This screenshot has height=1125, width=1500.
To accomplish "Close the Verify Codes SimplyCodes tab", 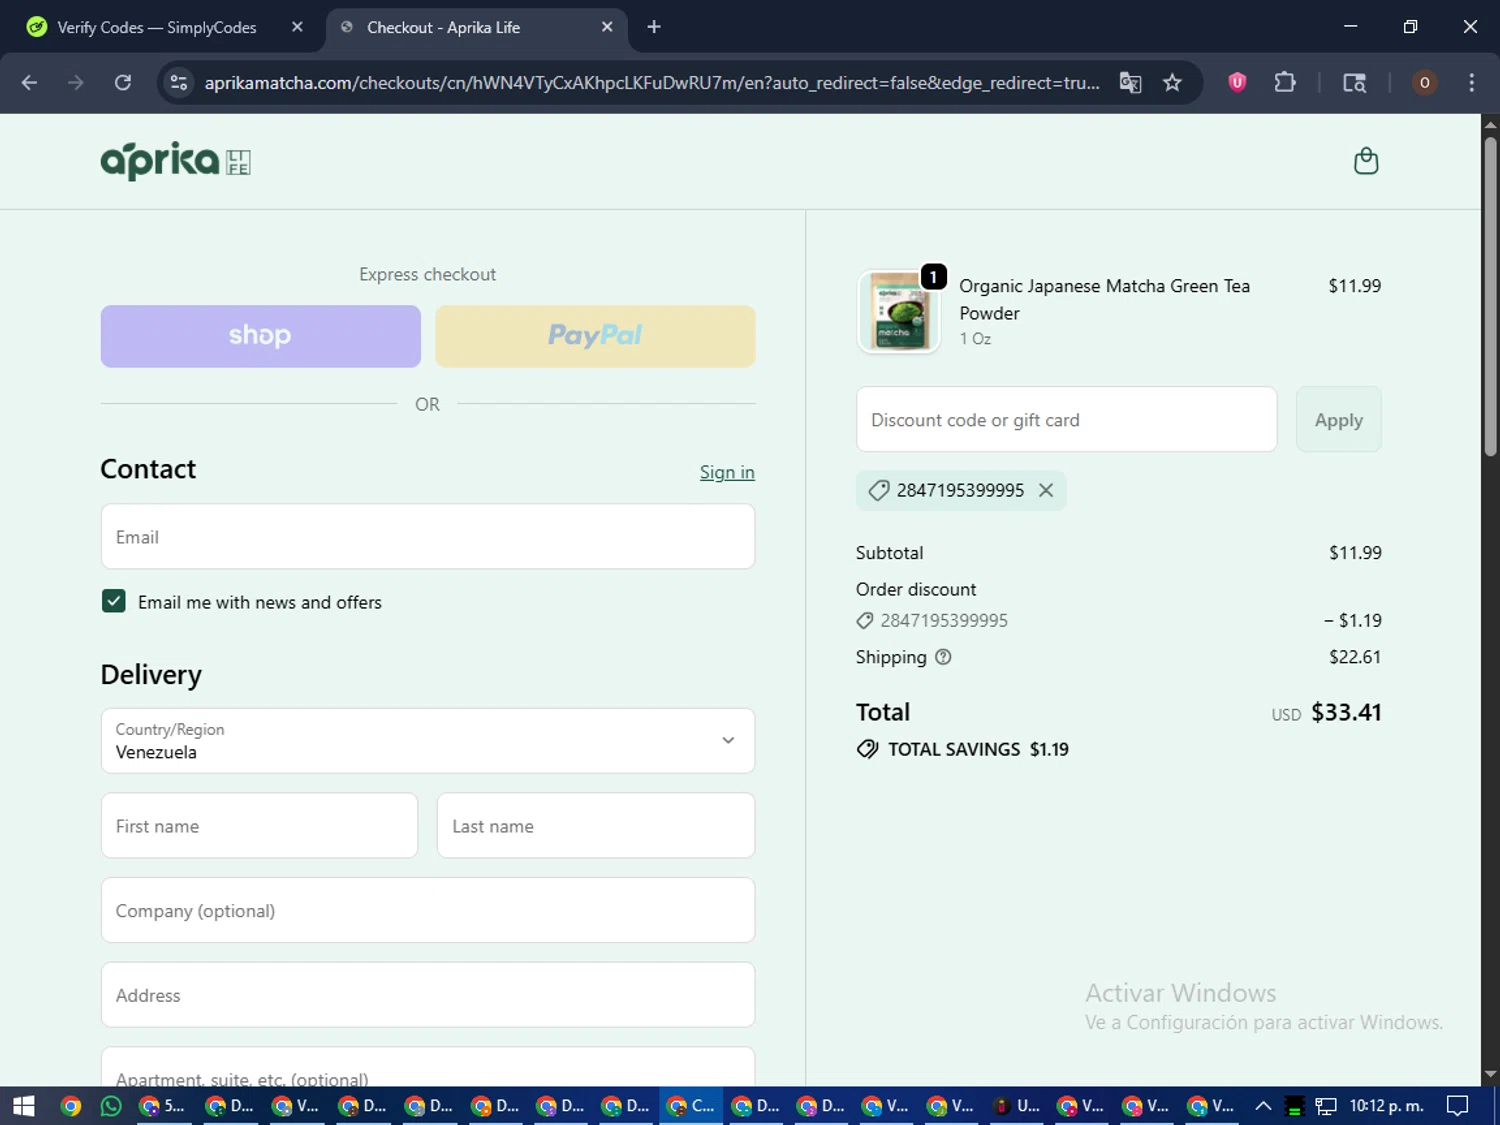I will pos(297,27).
